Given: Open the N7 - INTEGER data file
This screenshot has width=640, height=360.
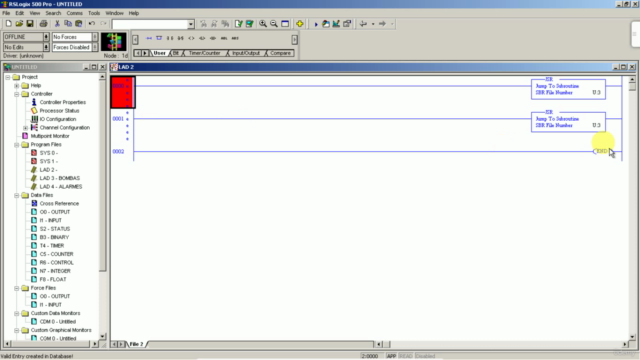Looking at the screenshot, I should tap(55, 271).
